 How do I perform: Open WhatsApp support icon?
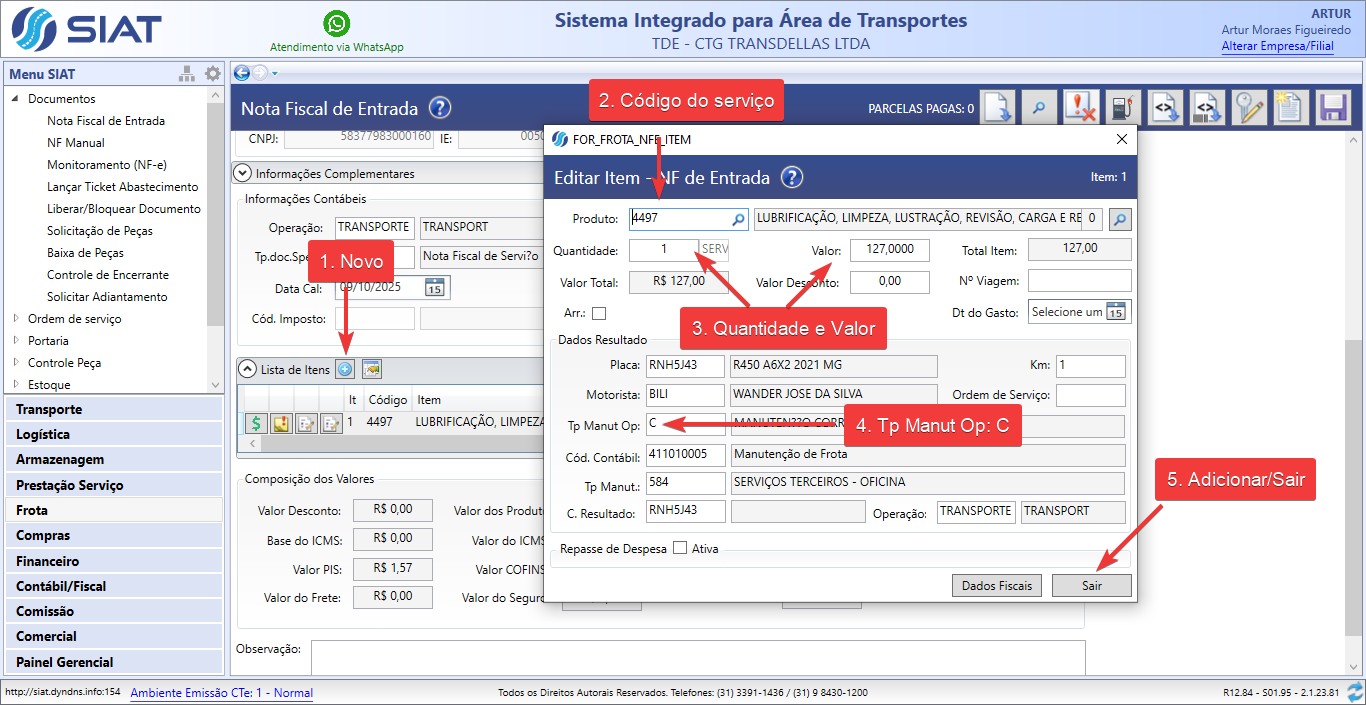point(337,24)
